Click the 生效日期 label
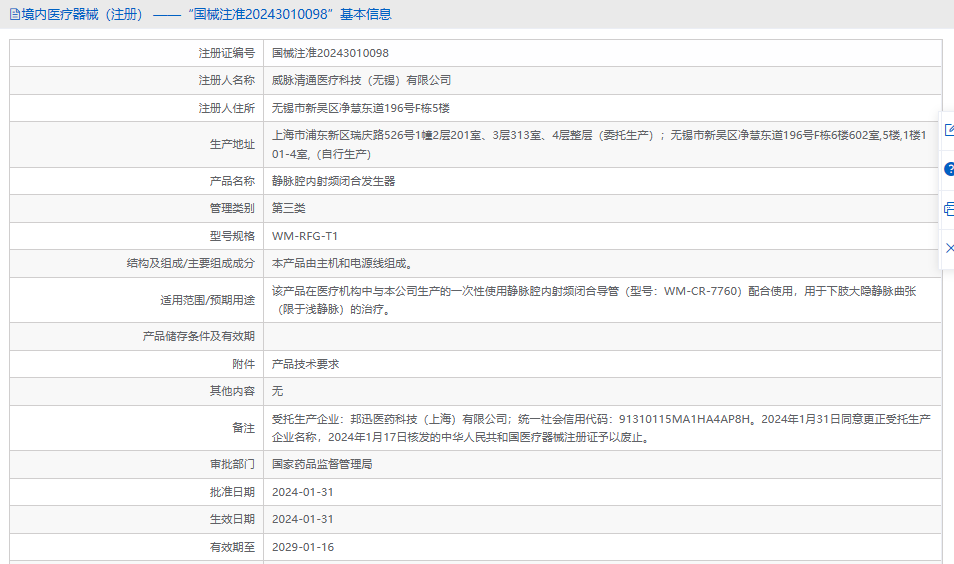The image size is (954, 564). 232,520
